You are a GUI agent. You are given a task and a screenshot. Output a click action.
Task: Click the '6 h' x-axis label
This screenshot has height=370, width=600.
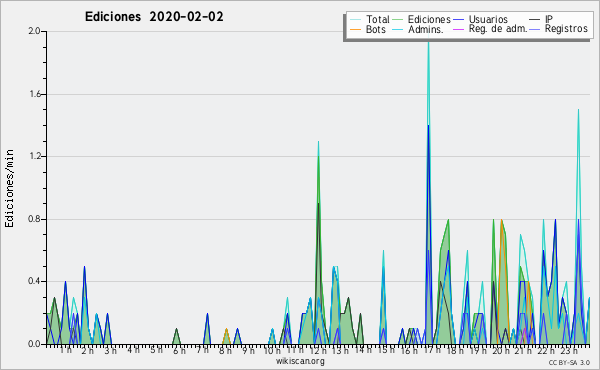[179, 350]
